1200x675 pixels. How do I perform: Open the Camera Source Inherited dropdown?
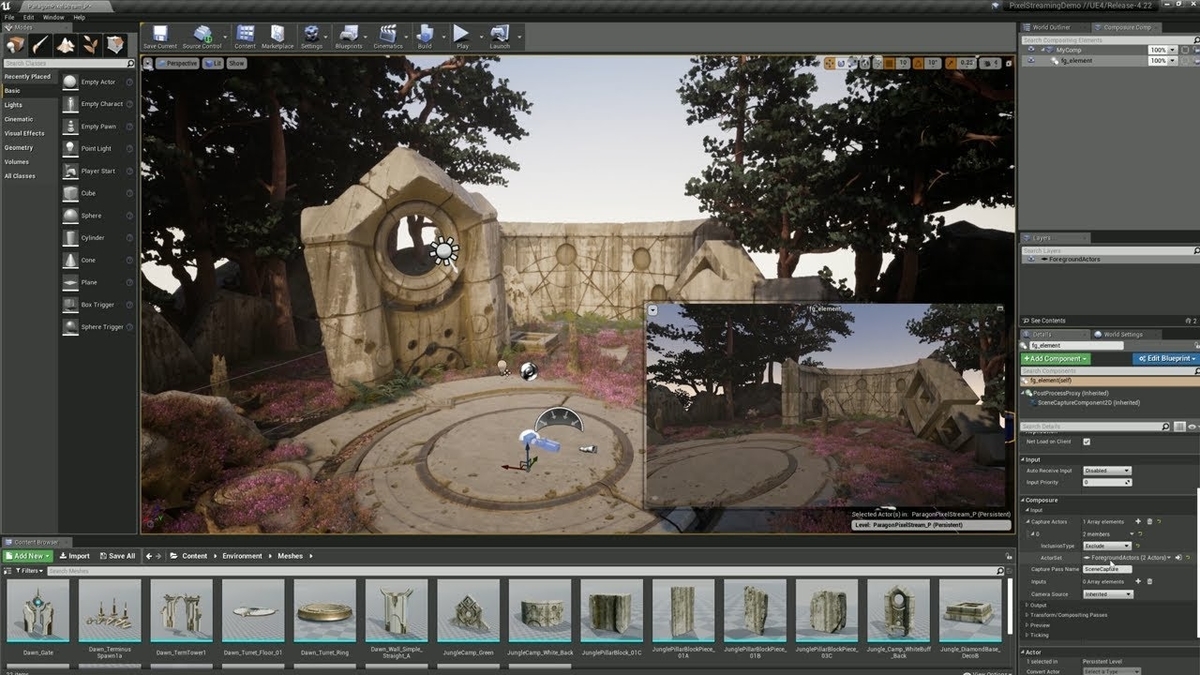point(1107,594)
